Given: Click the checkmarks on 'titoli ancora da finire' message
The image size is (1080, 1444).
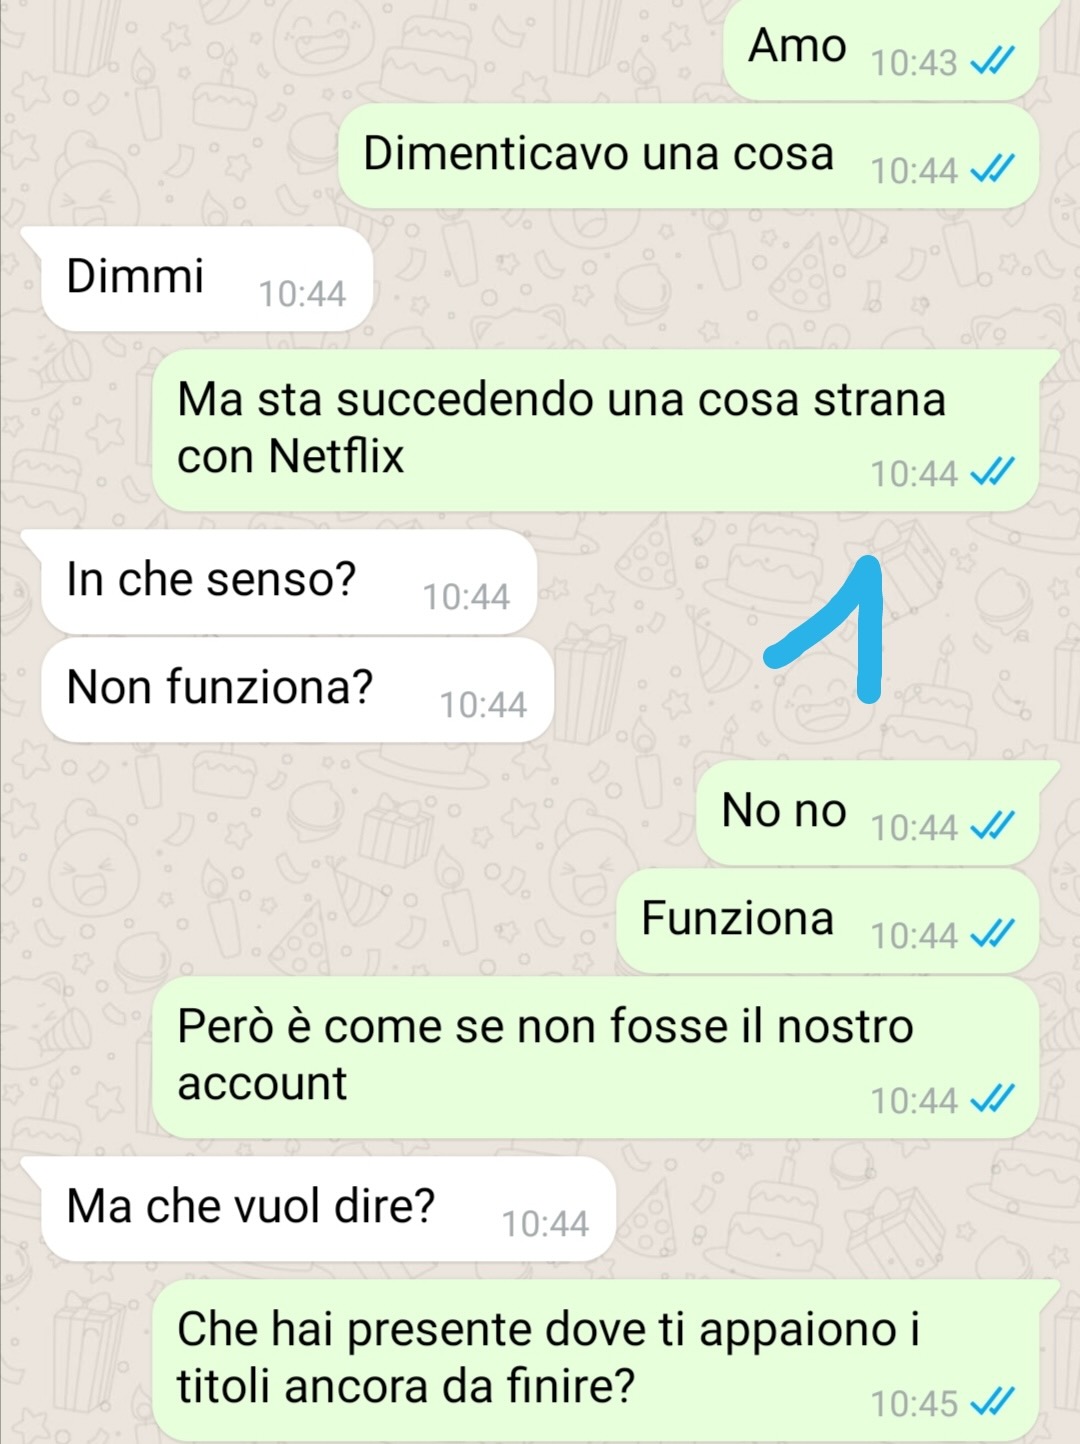Looking at the screenshot, I should tap(993, 1403).
